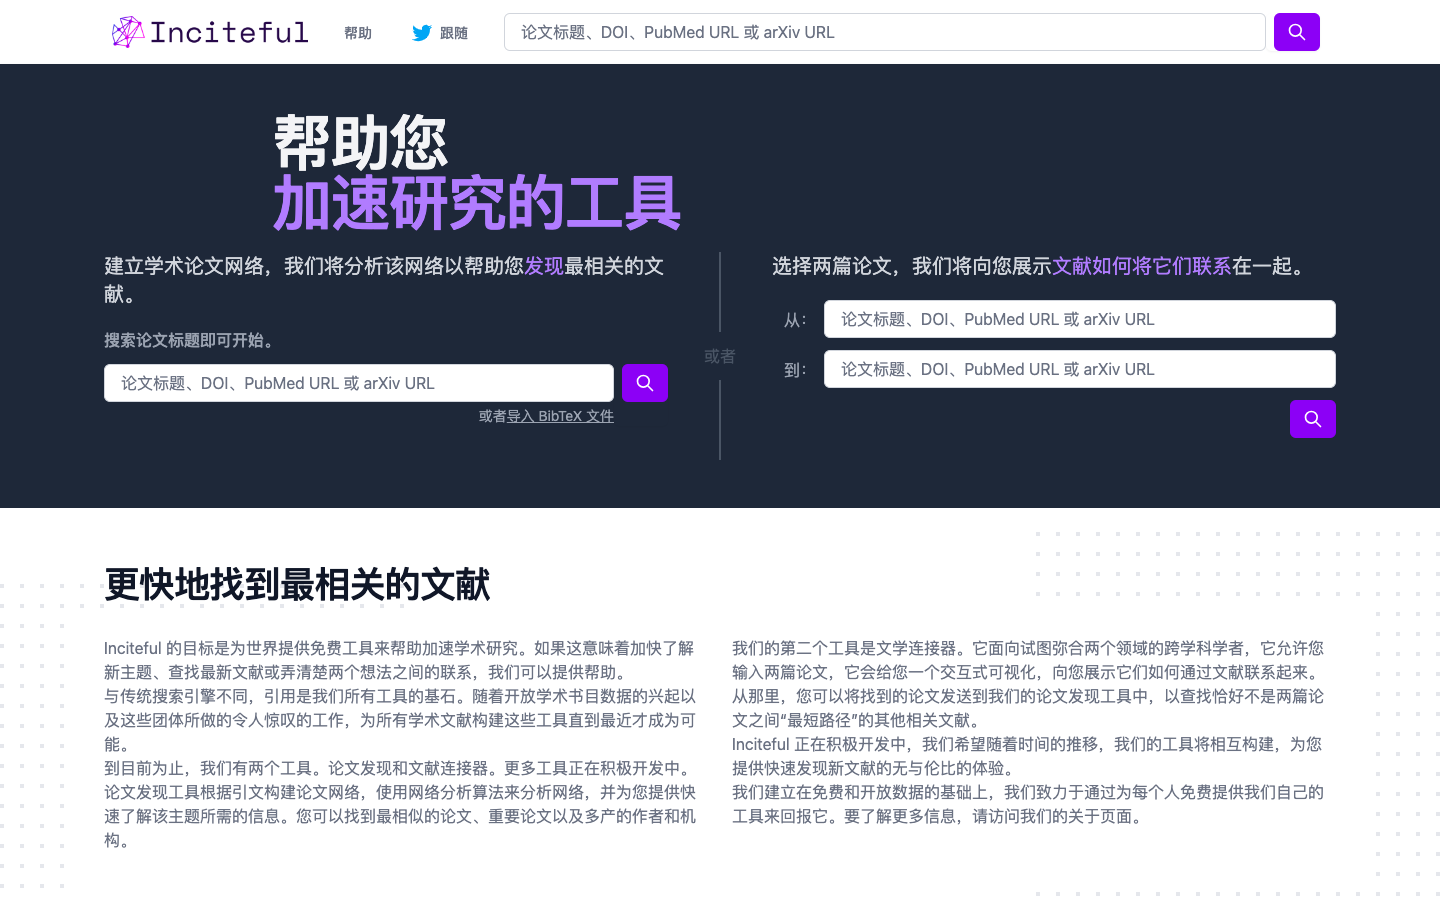Viewport: 1440px width, 900px height.
Task: Click the paper title search box on the left
Action: tap(358, 382)
